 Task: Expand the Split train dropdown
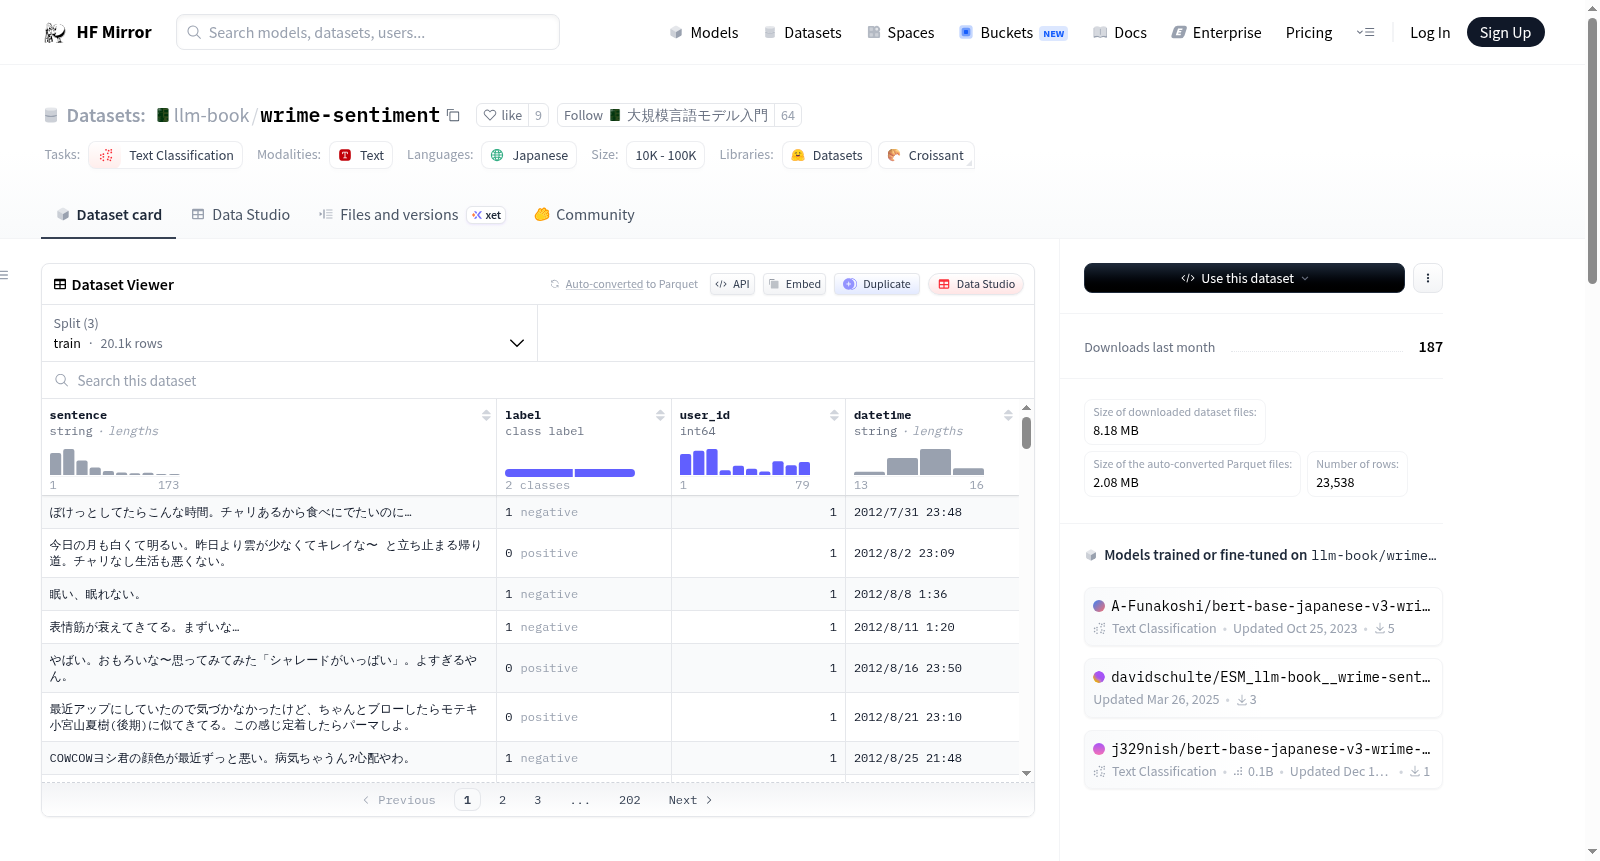[x=289, y=333]
